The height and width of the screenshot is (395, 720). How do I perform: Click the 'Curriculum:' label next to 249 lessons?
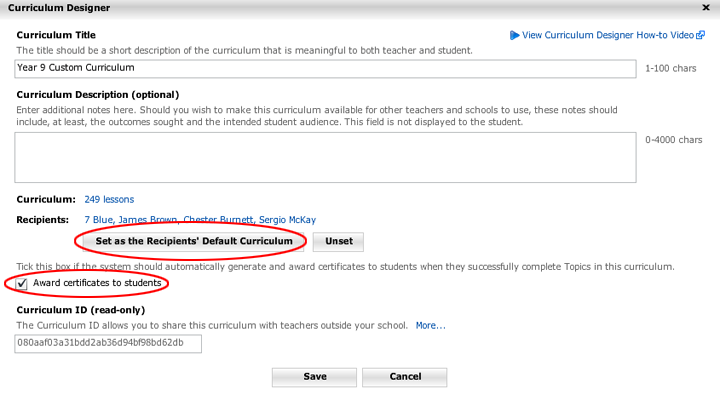point(46,199)
